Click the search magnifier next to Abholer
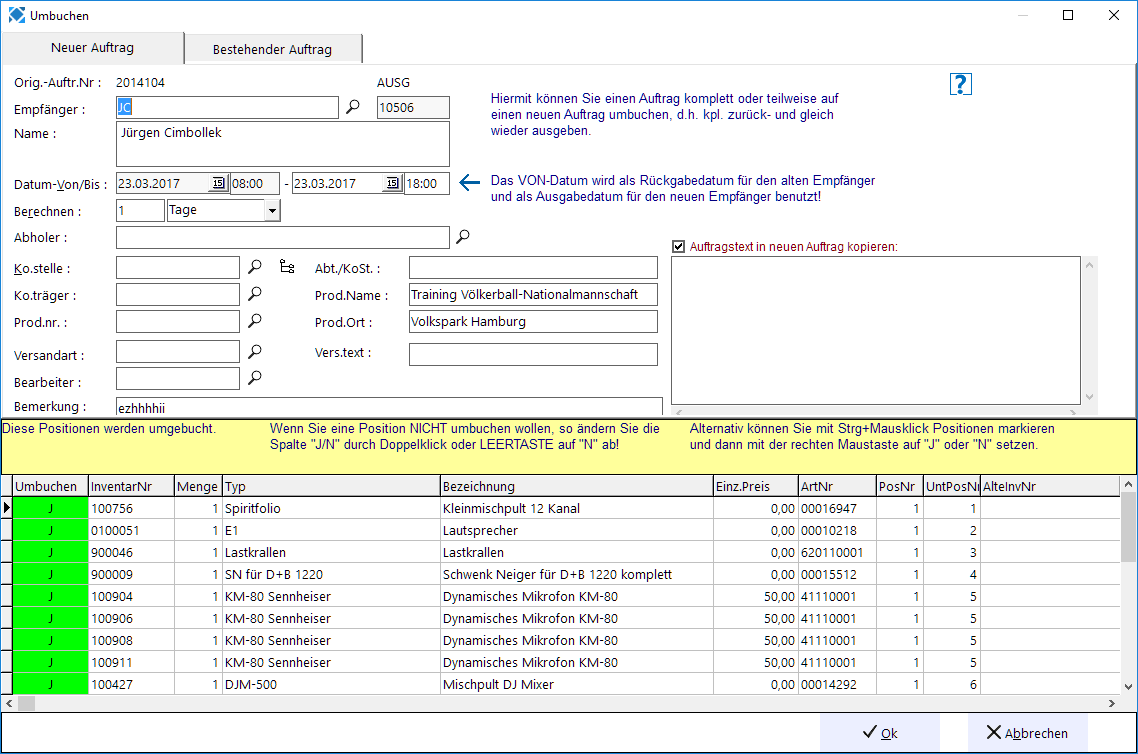Viewport: 1138px width, 754px height. tap(462, 236)
